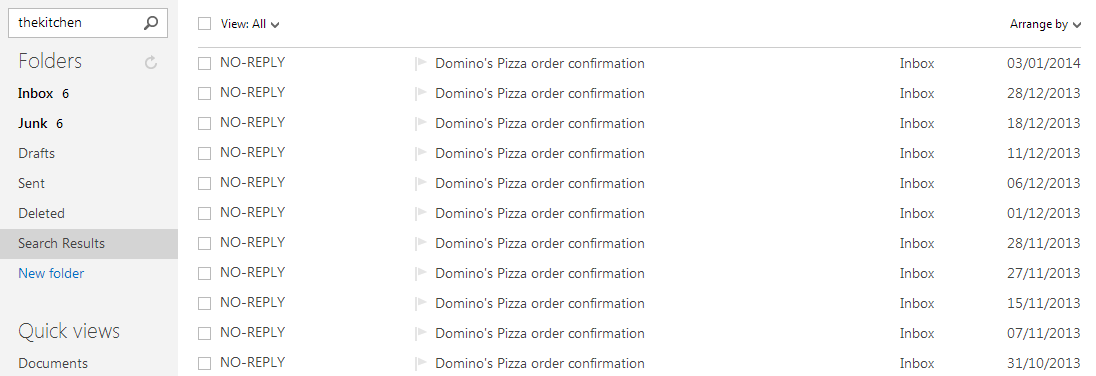Viewport: 1096px width, 376px height.
Task: Flag the 06/12/2013 order confirmation
Action: [x=420, y=184]
